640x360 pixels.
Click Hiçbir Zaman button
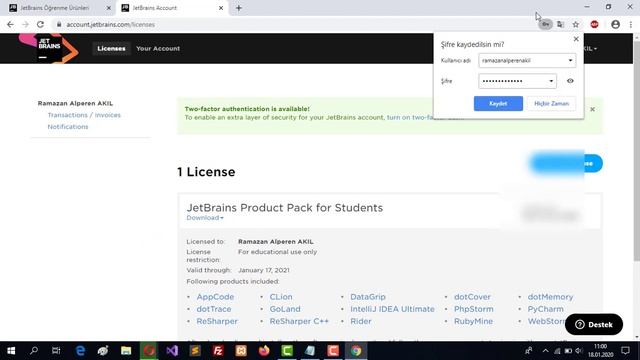tap(551, 103)
